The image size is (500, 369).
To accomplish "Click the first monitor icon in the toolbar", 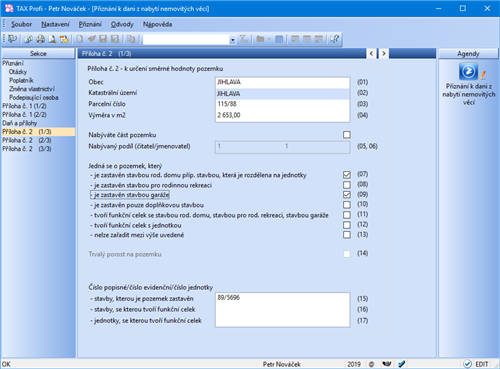I will click(x=295, y=39).
